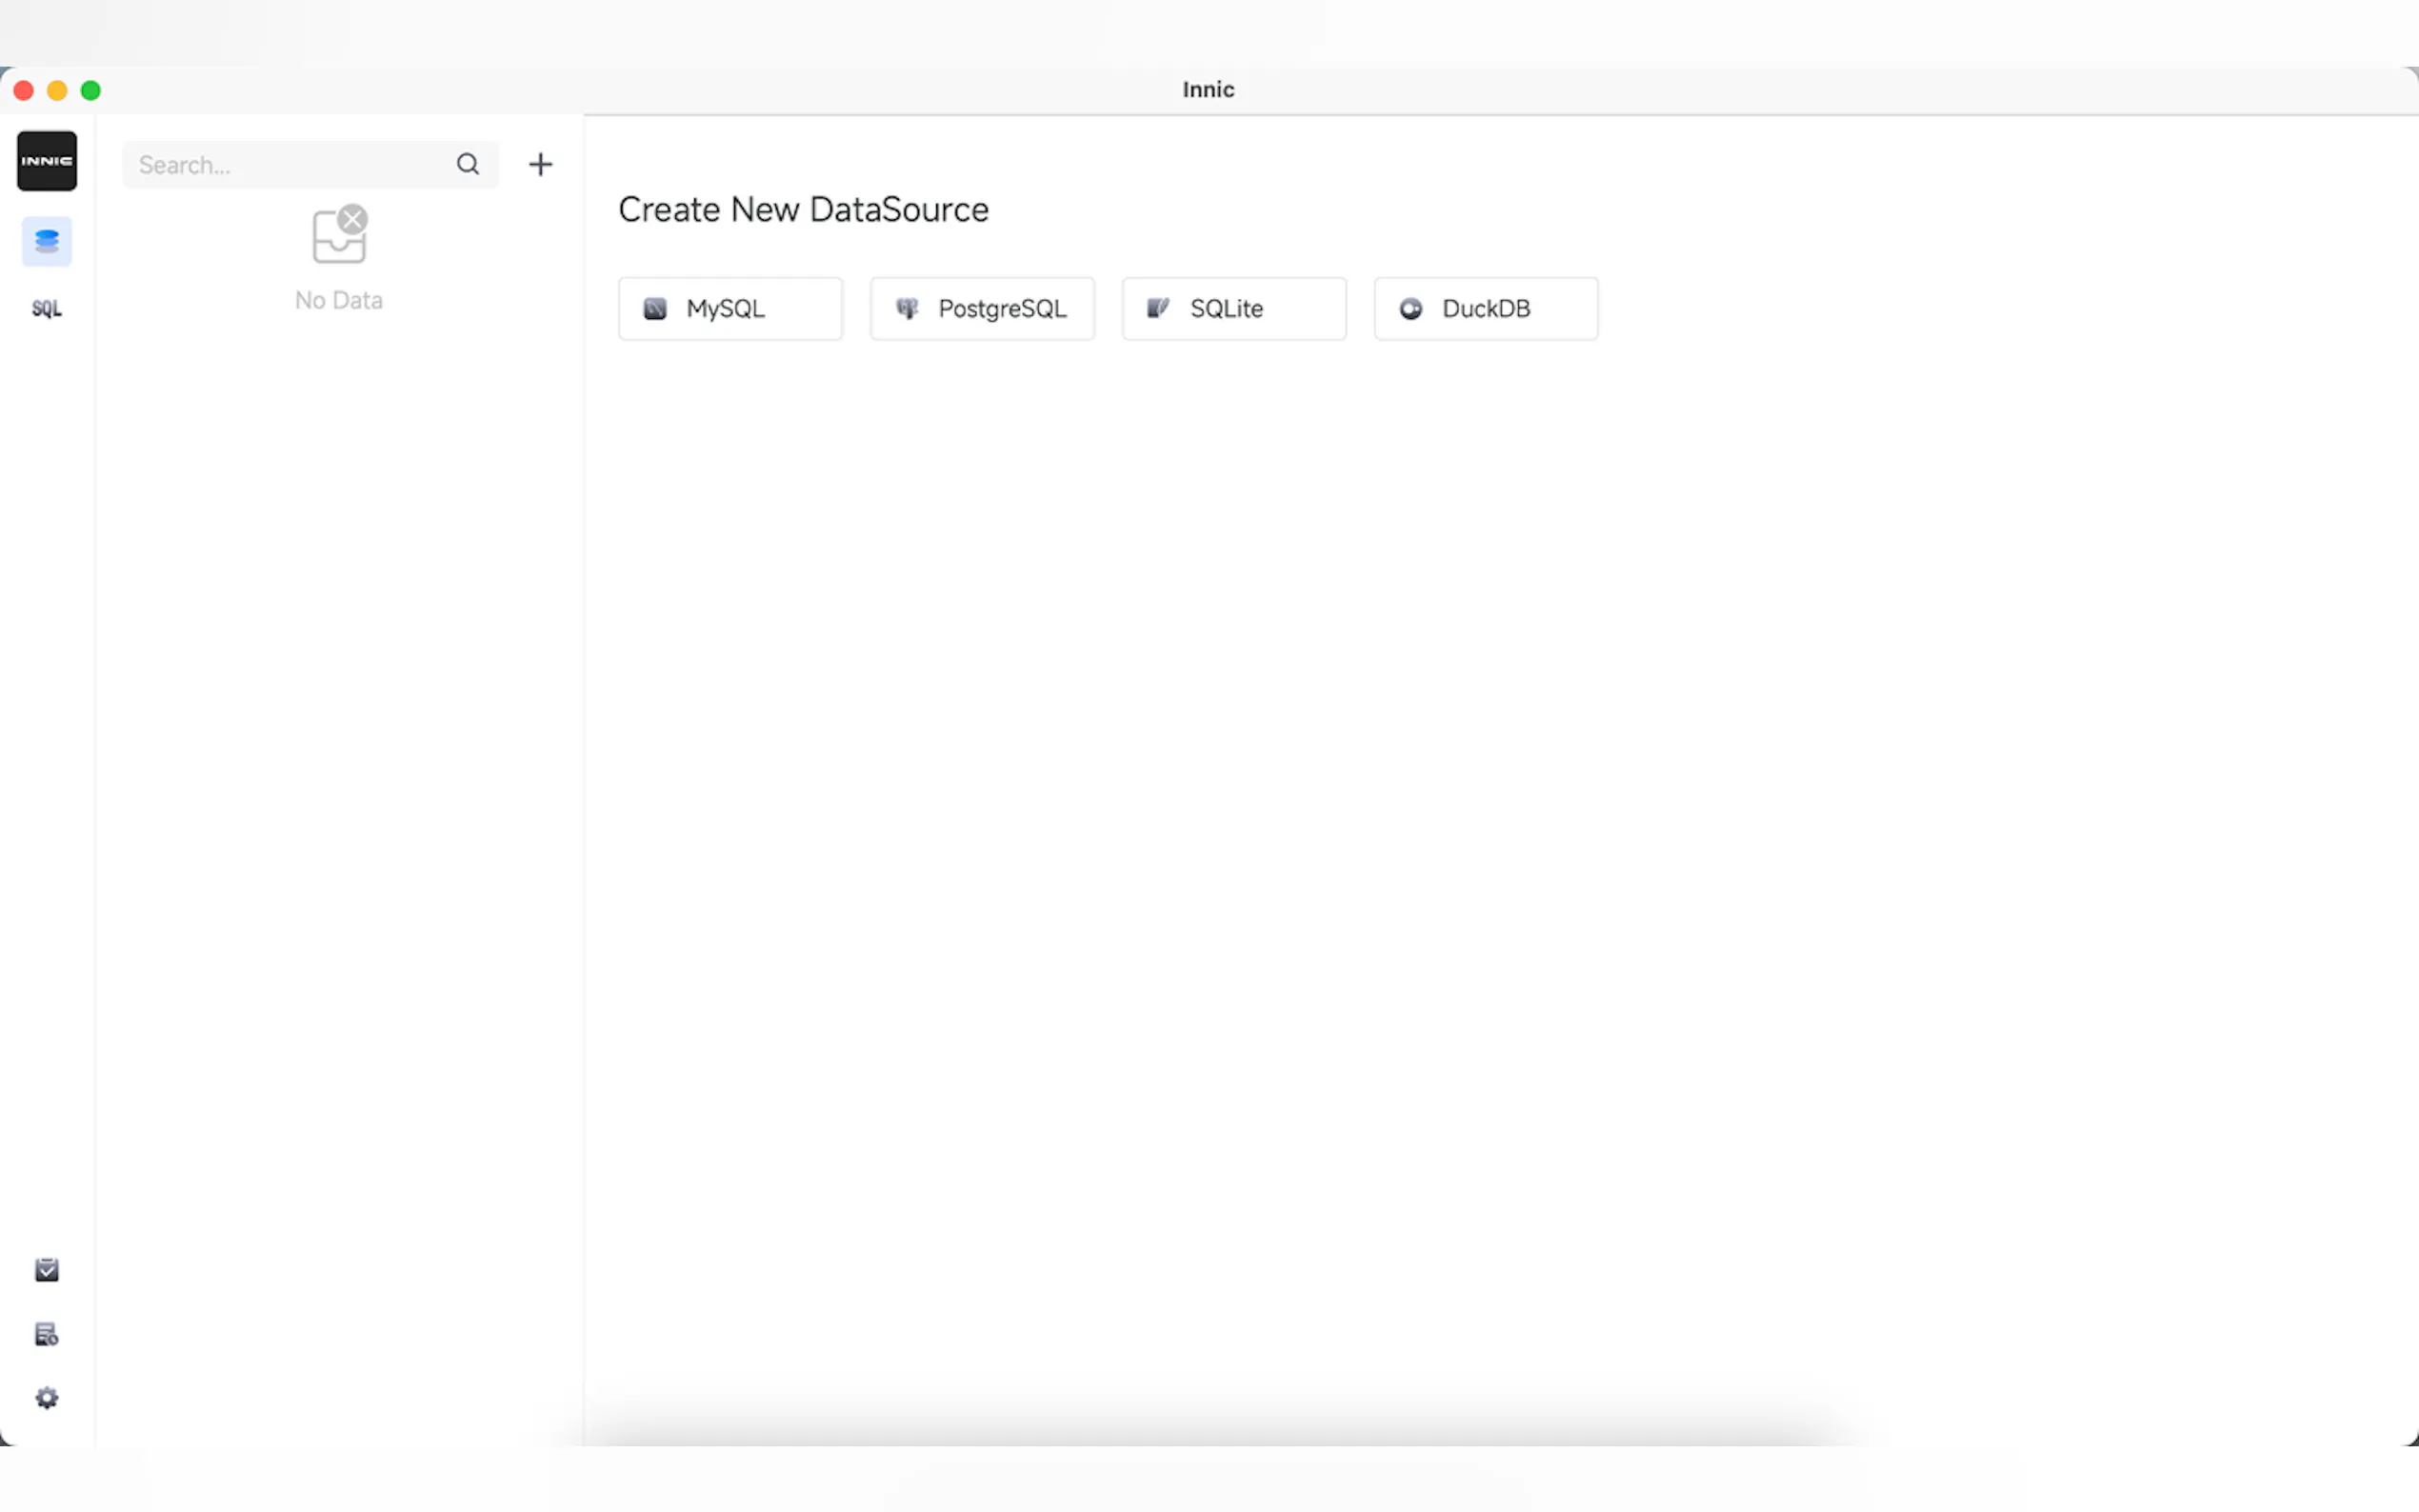
Task: Click the Innic window title text
Action: (1208, 90)
